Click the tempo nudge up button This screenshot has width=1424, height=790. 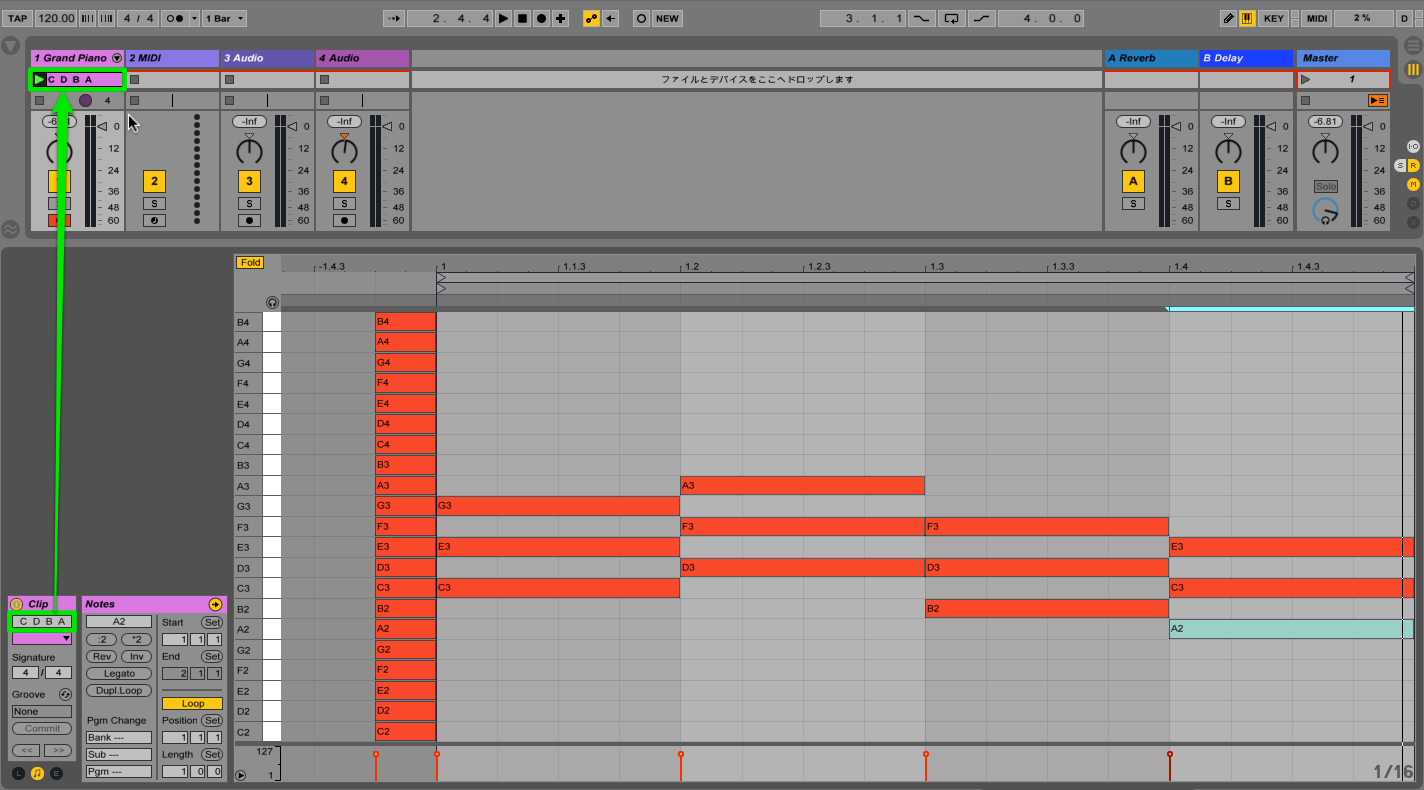(x=105, y=18)
